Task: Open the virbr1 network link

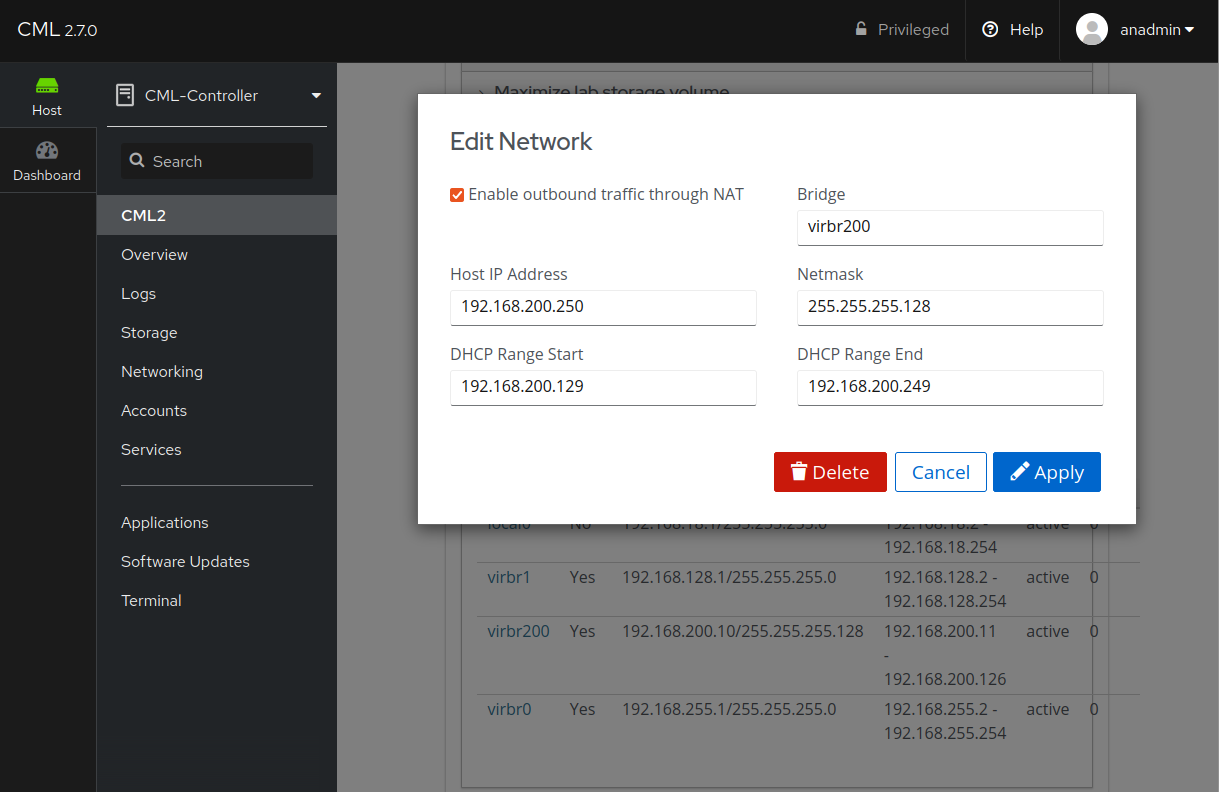Action: click(x=509, y=578)
